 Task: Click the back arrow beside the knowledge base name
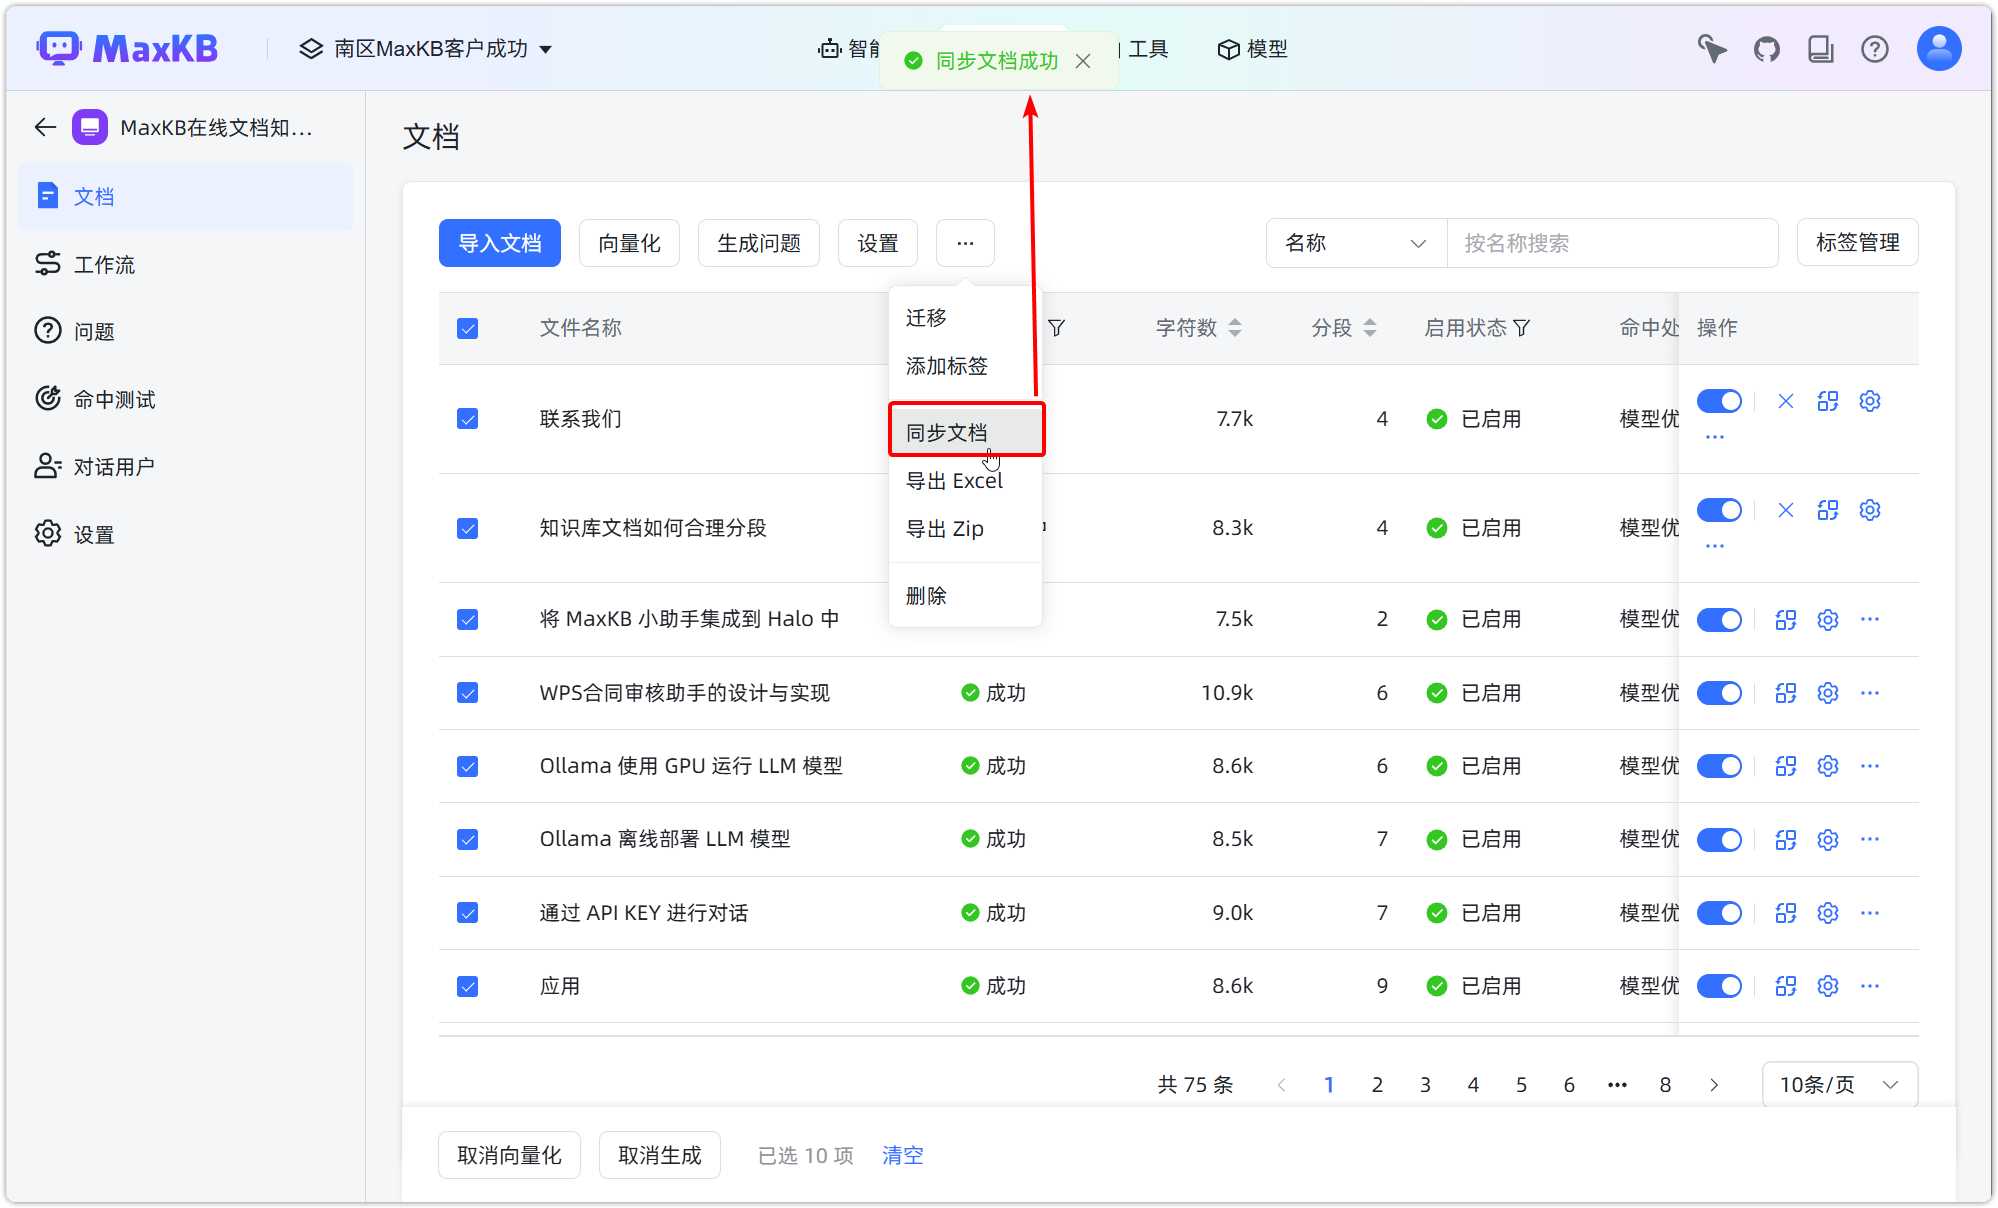click(x=44, y=127)
